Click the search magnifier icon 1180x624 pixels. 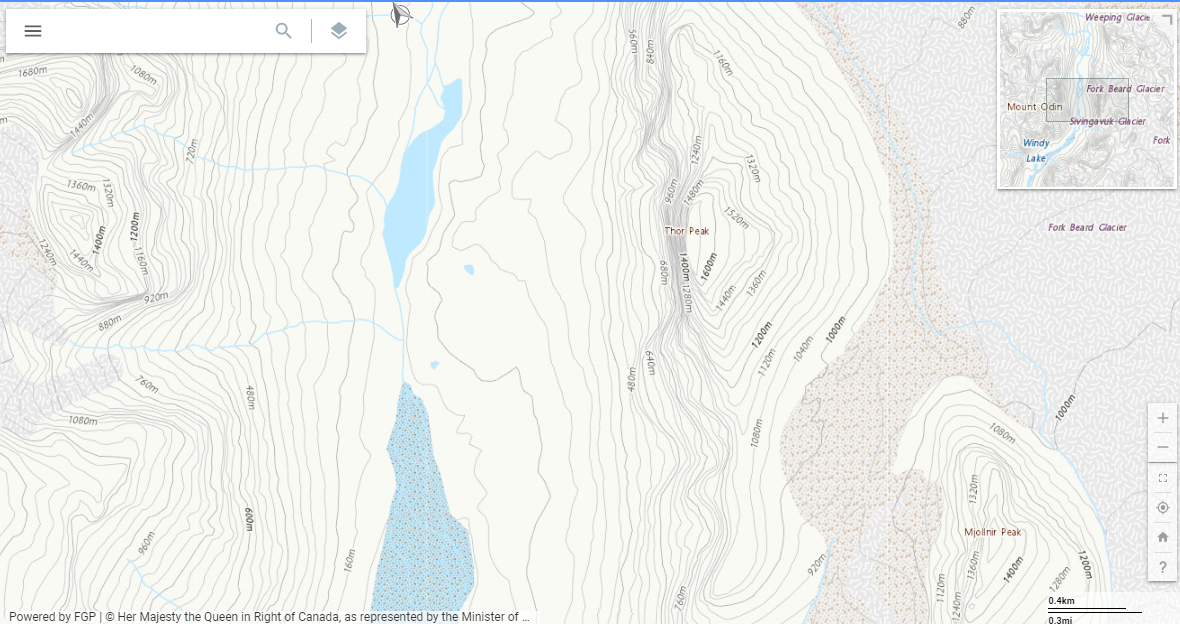point(284,31)
